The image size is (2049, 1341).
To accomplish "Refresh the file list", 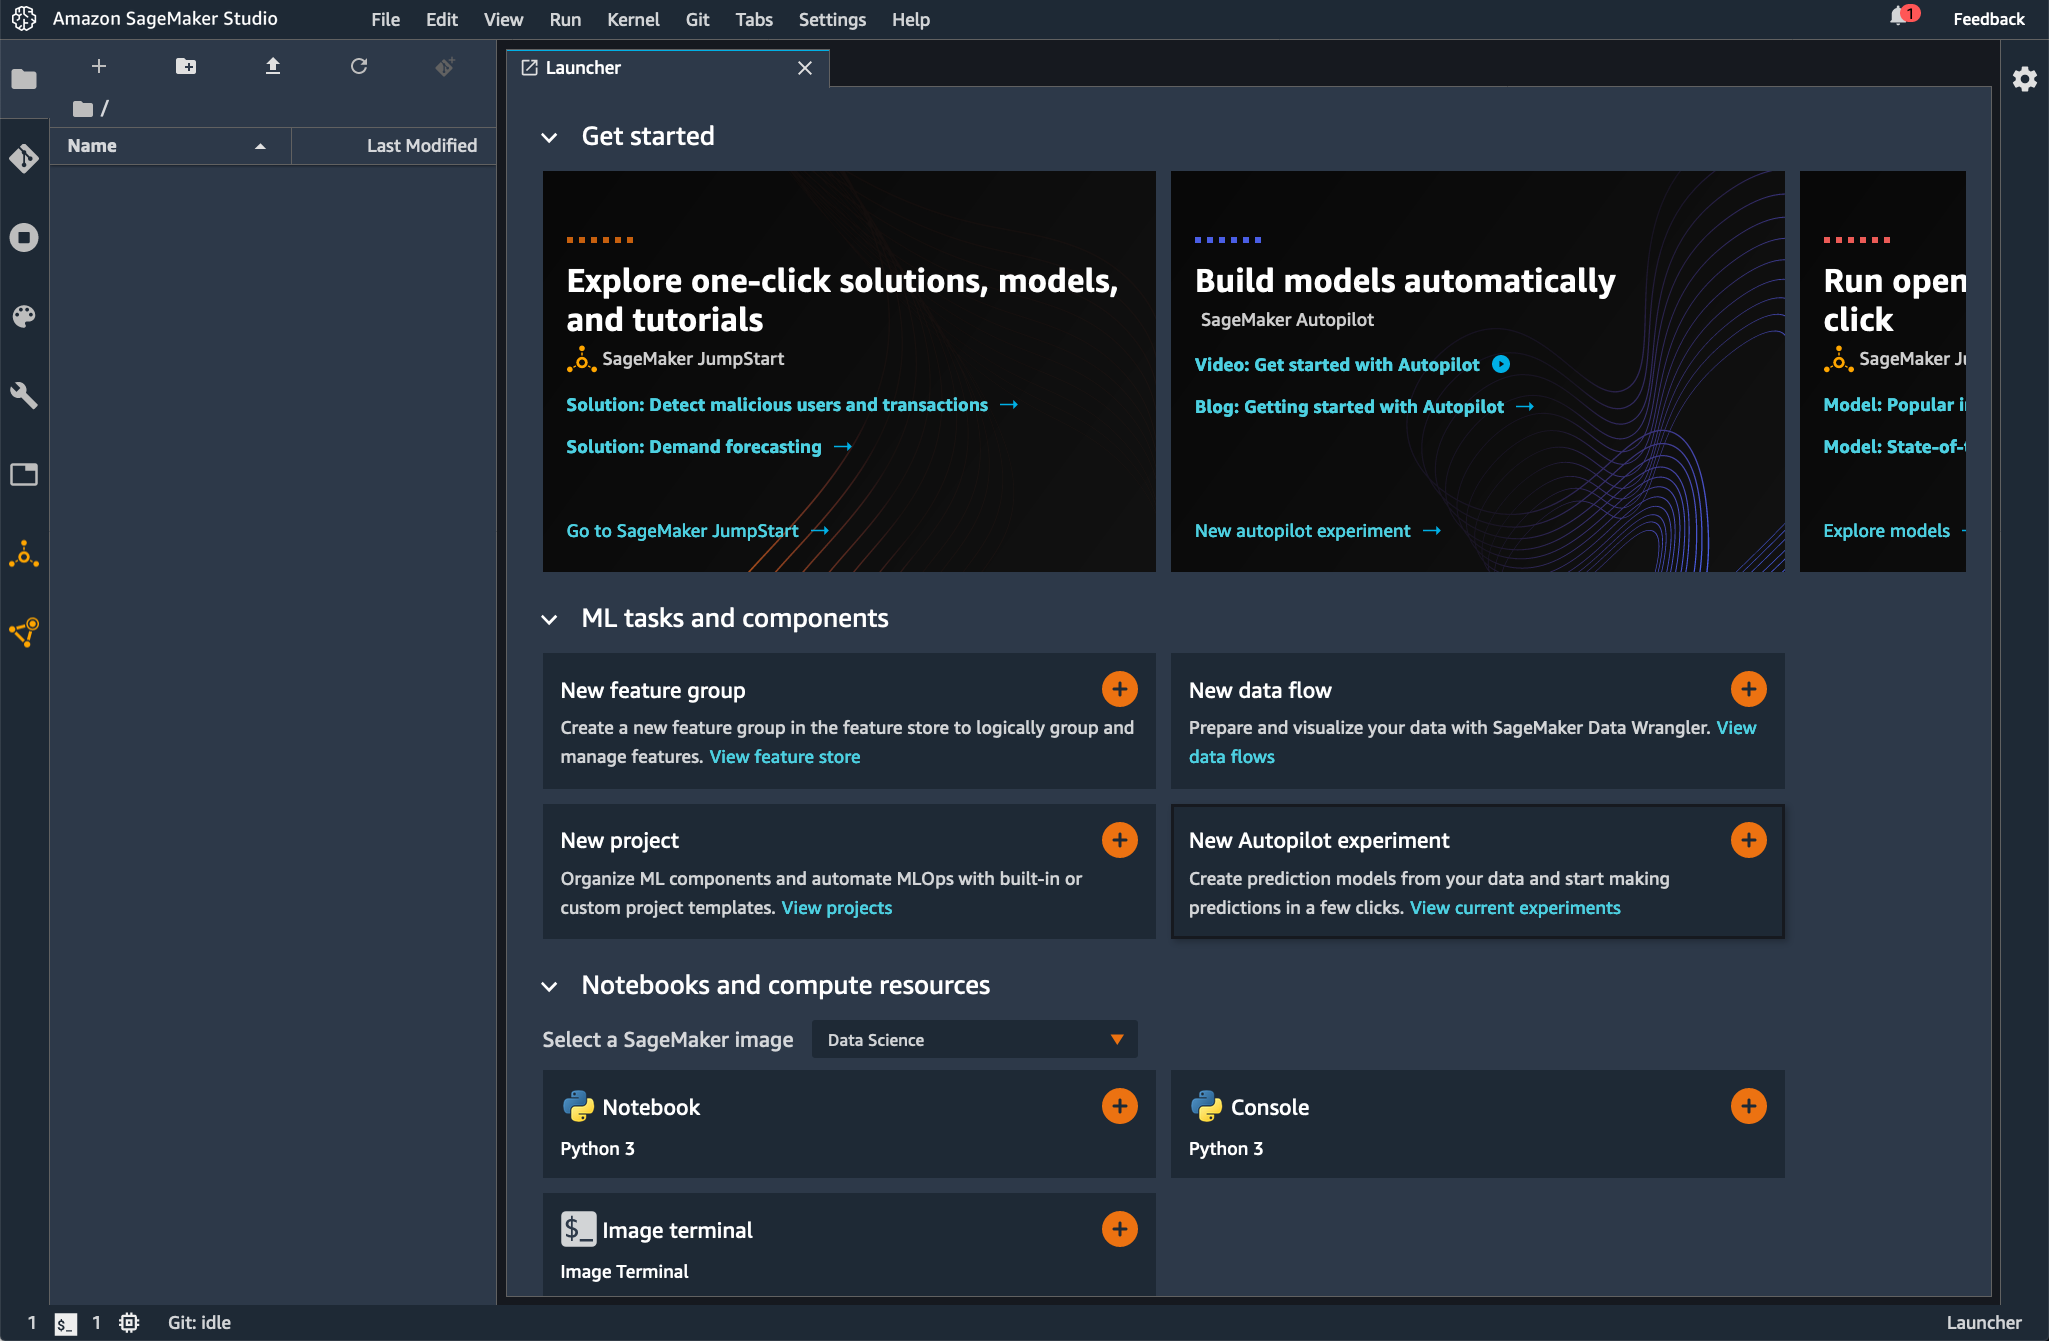I will [359, 66].
